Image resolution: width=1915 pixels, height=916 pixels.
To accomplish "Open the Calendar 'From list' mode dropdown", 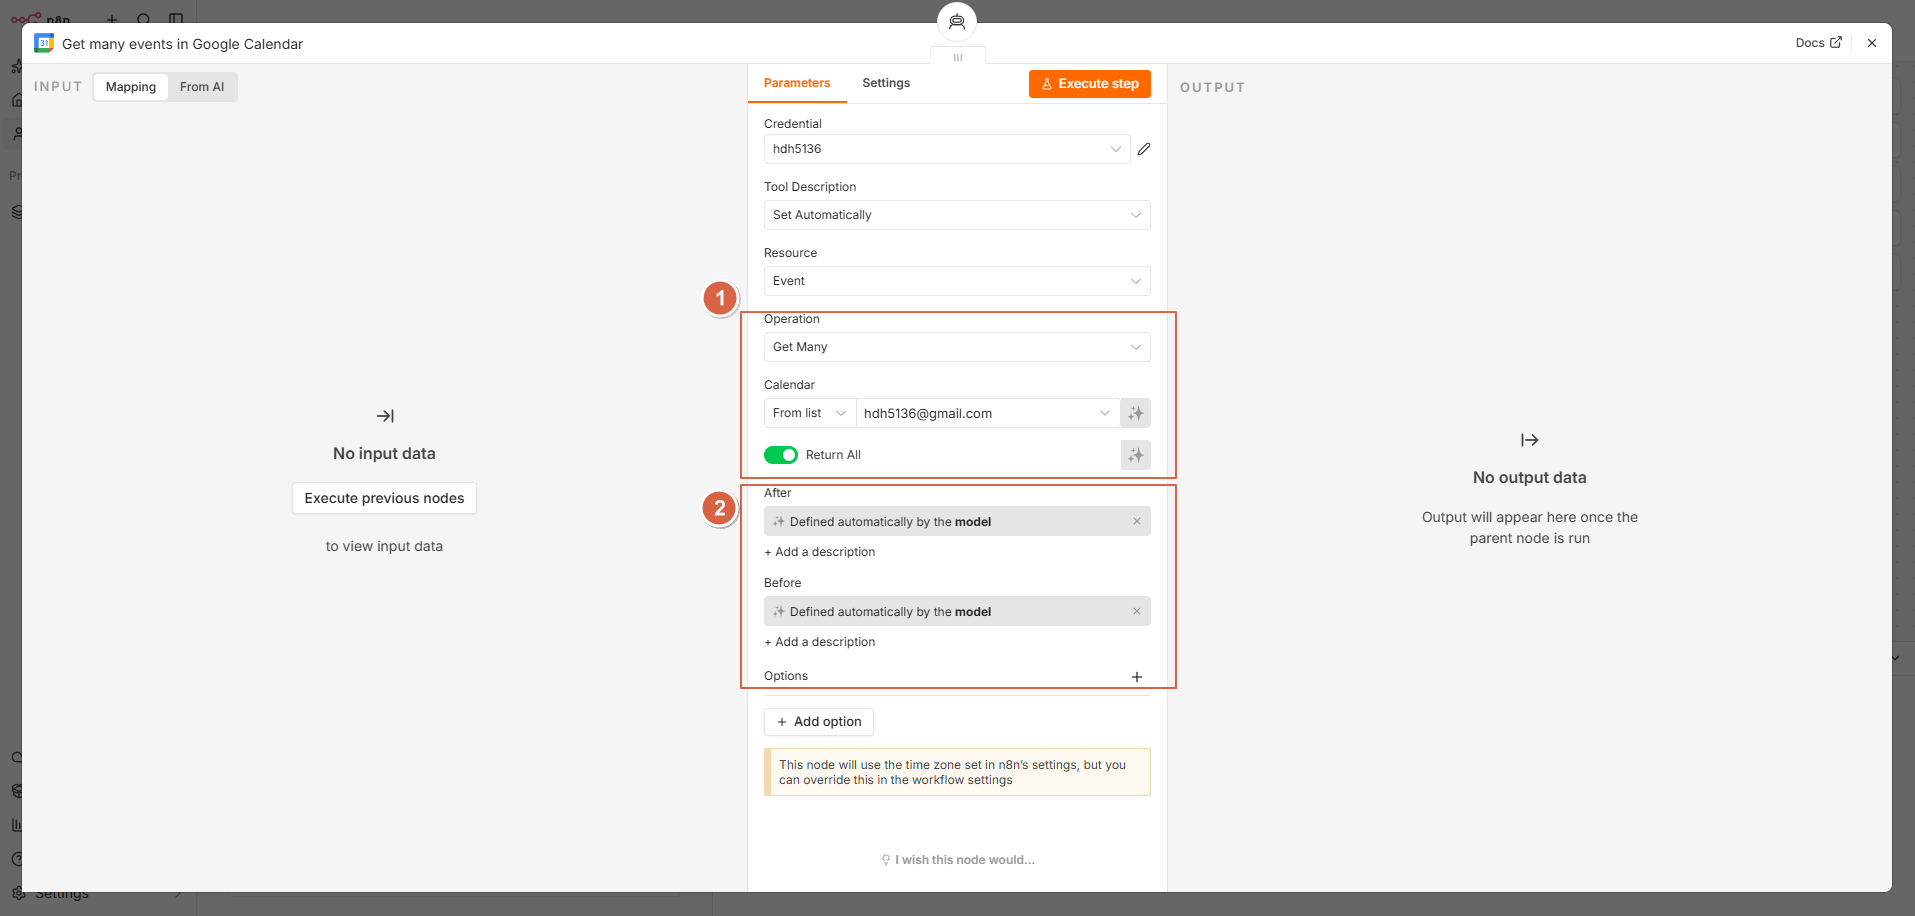I will (x=810, y=413).
